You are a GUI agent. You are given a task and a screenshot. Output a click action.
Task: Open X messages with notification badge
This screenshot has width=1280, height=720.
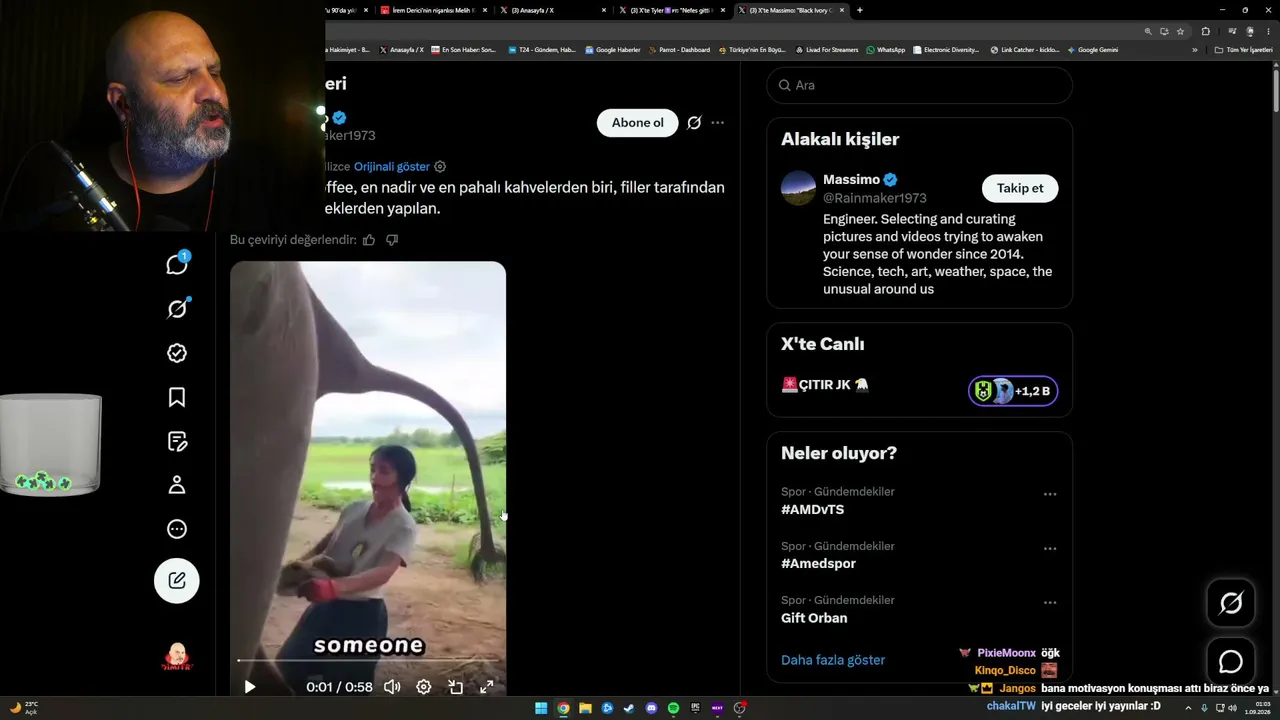tap(177, 264)
